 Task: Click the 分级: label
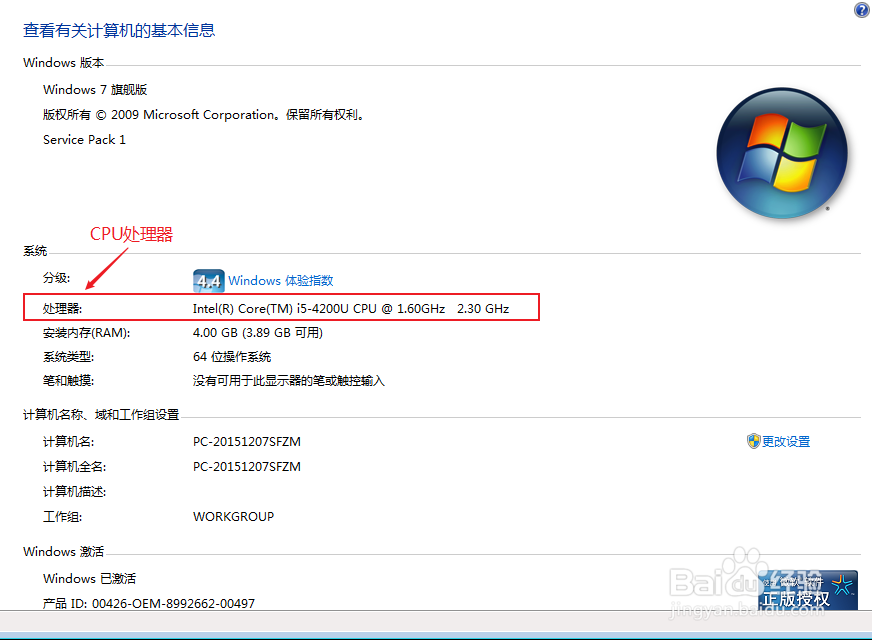pos(57,277)
